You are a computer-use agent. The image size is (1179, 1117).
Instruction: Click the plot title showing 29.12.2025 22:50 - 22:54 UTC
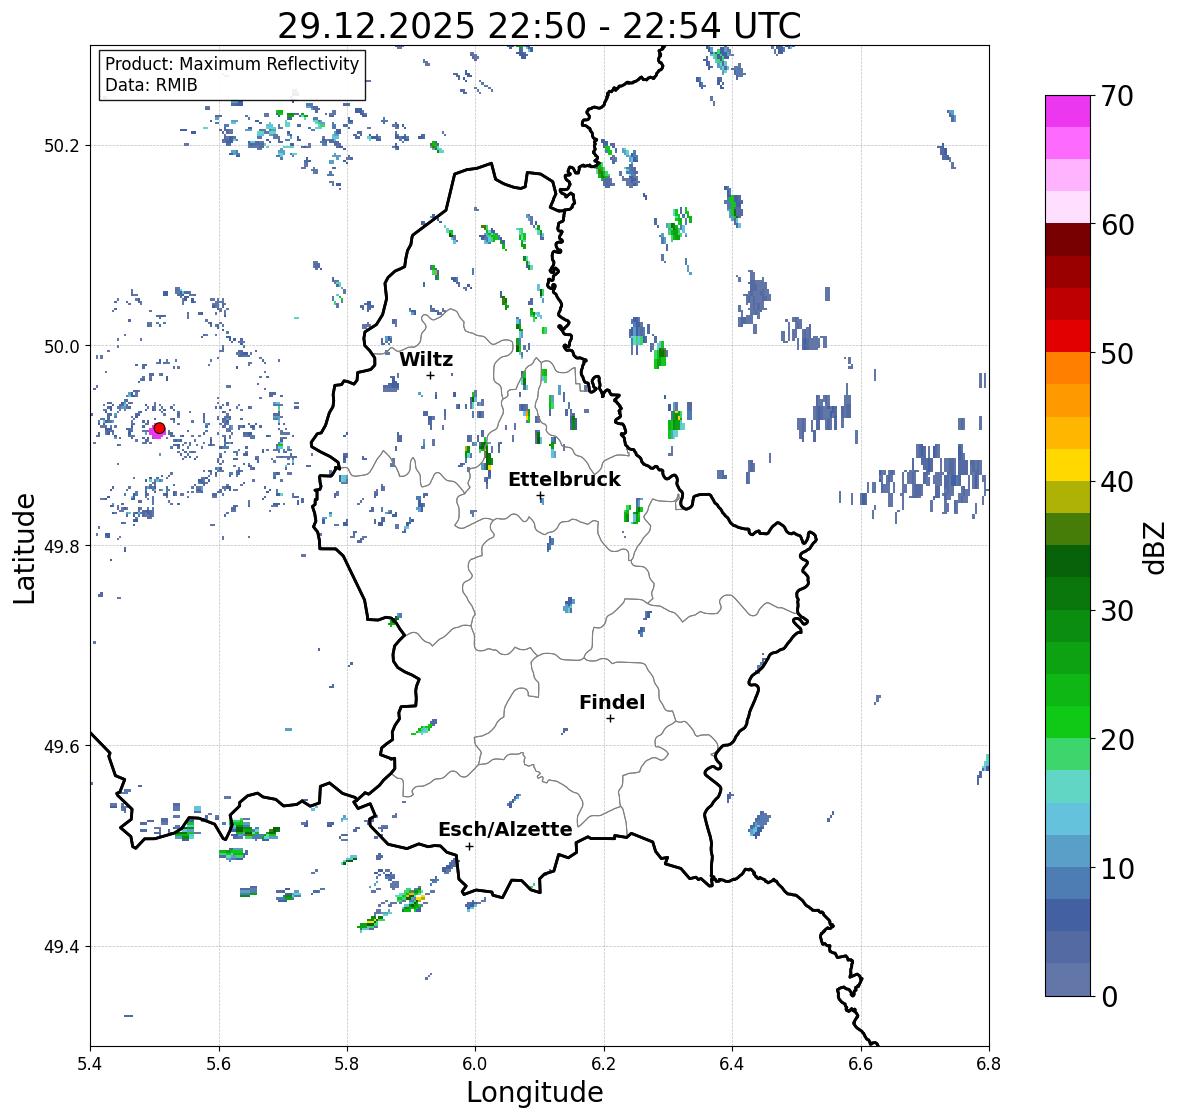point(539,26)
